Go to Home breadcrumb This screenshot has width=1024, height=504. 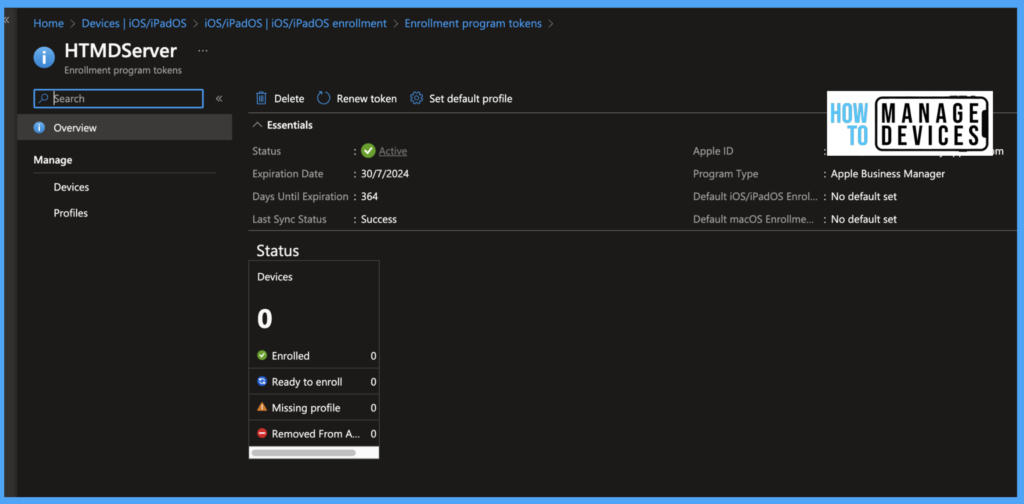click(48, 24)
